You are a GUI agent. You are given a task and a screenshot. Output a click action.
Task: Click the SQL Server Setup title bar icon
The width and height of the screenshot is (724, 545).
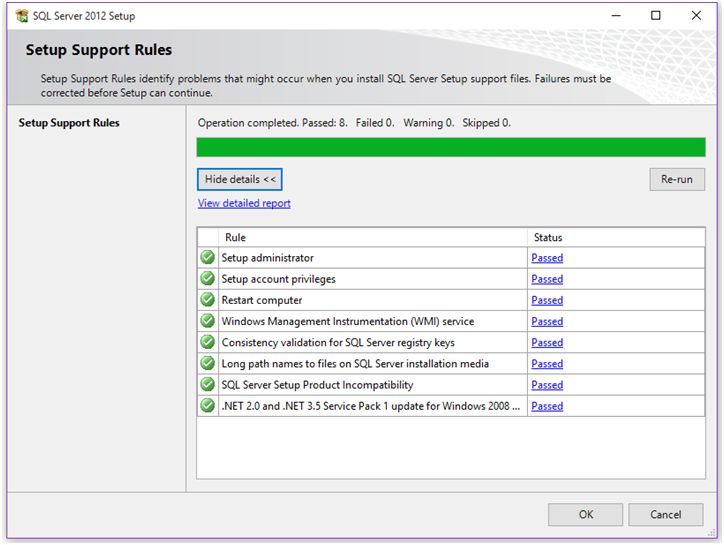(21, 16)
